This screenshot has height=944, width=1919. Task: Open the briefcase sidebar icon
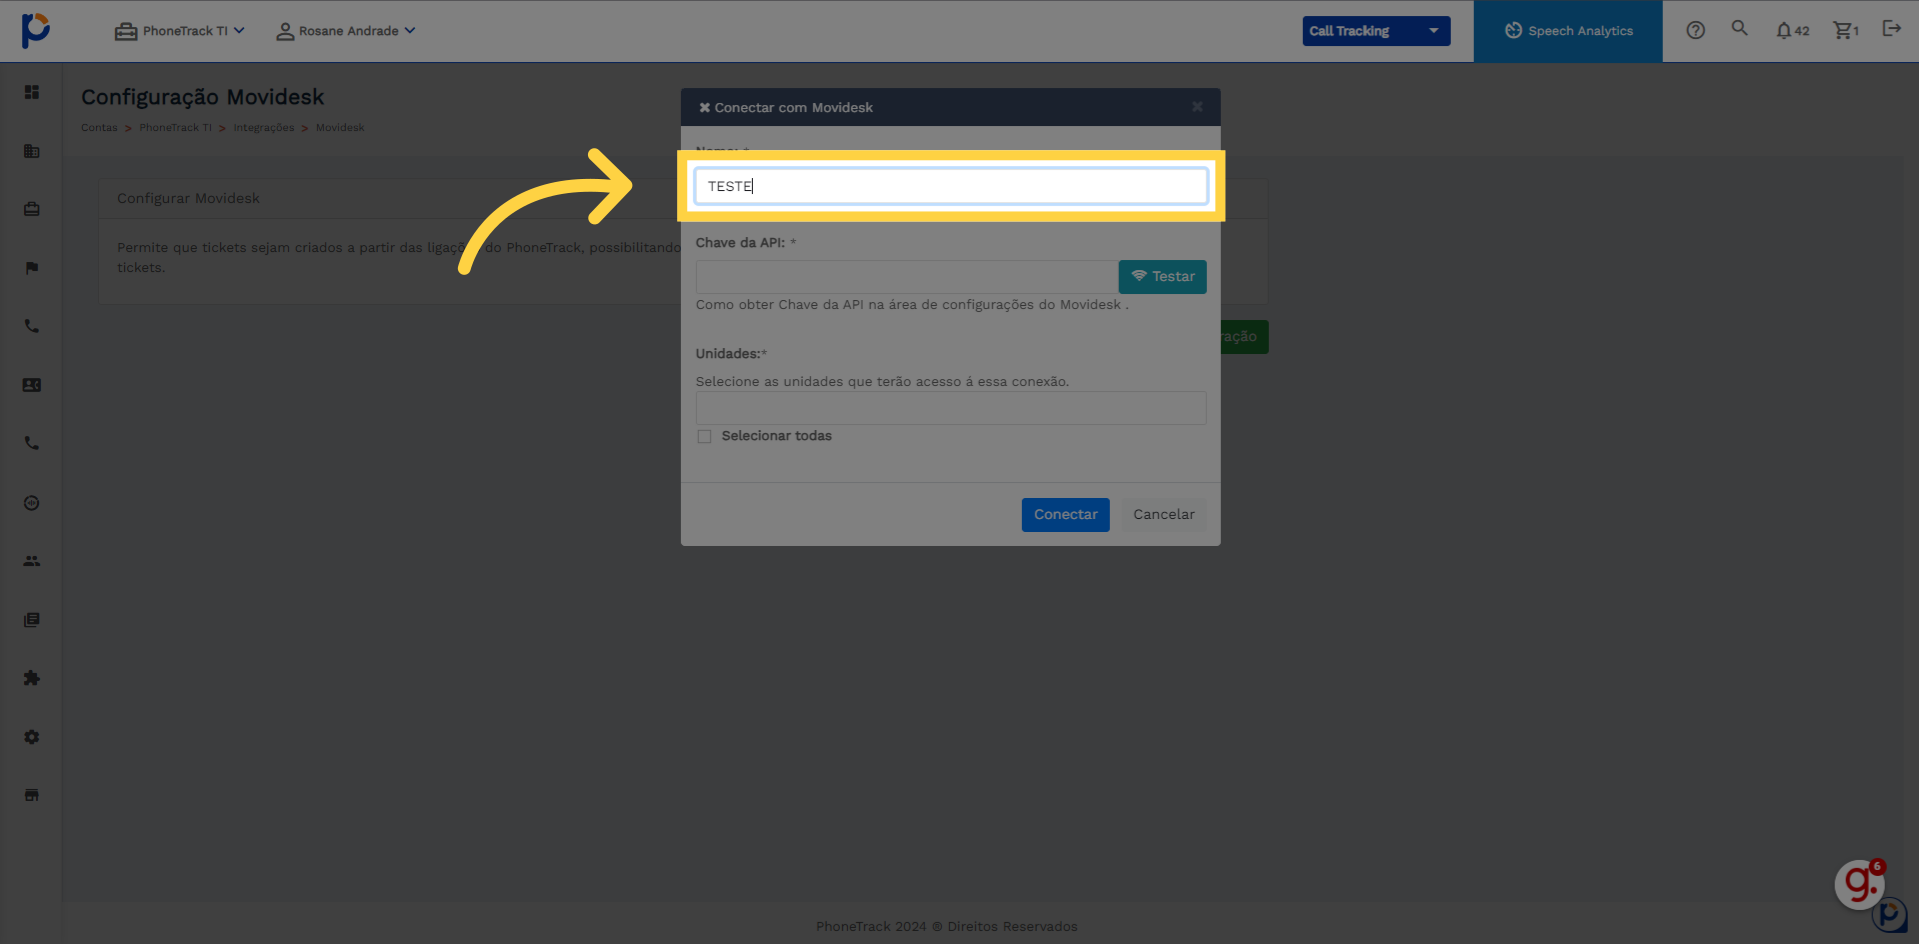[x=32, y=209]
